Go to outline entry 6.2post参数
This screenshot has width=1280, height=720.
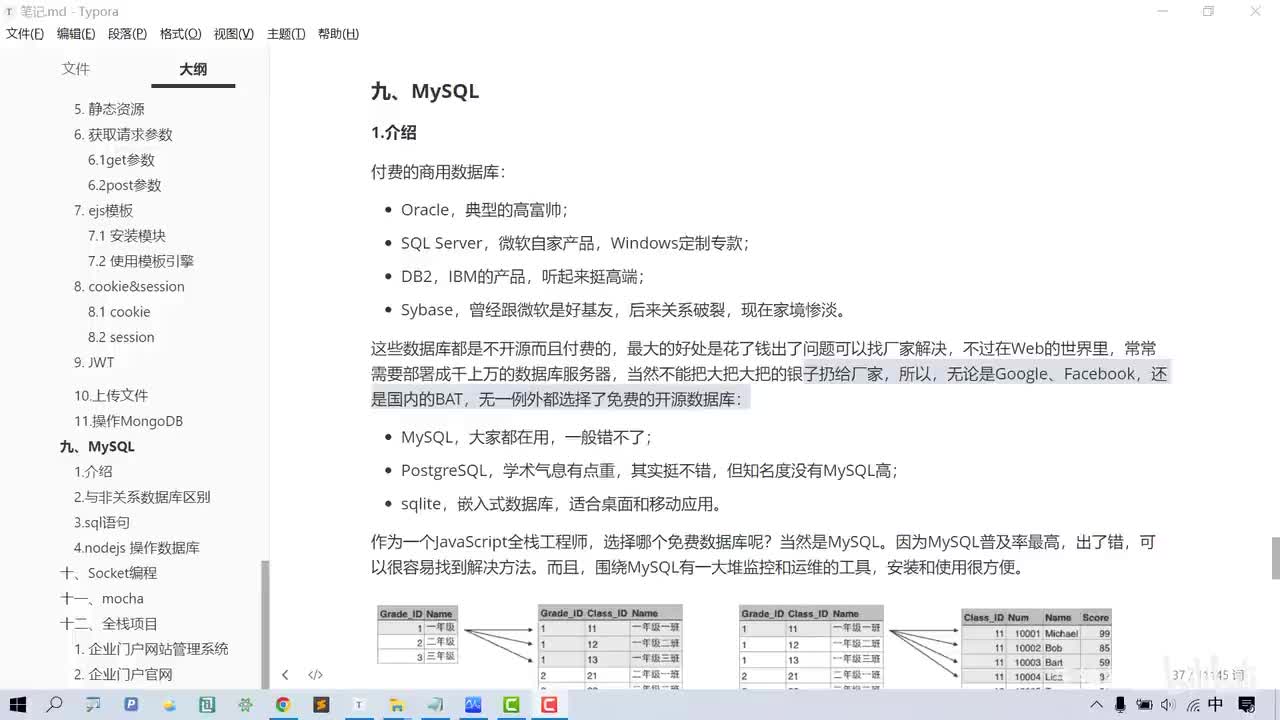124,185
